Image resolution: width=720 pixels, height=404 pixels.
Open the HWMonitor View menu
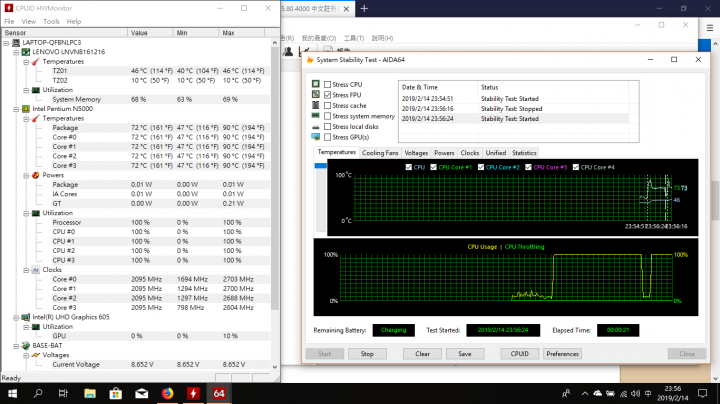click(x=28, y=22)
